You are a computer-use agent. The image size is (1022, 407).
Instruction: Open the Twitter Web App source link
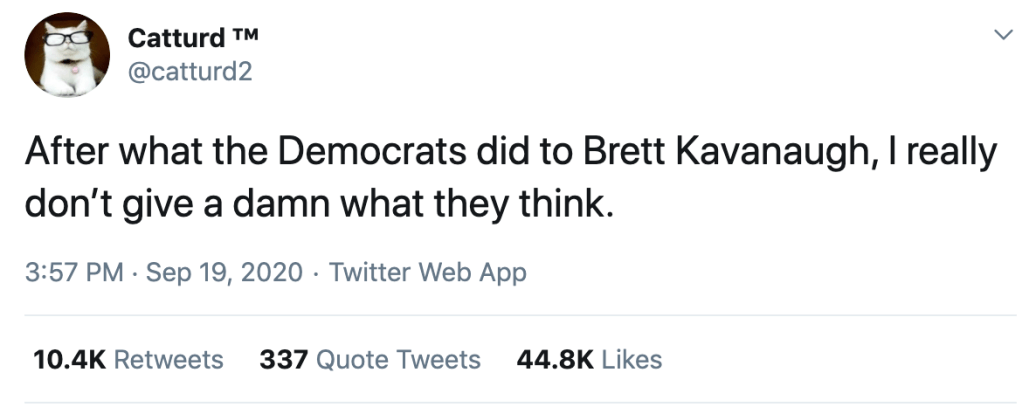[x=427, y=272]
